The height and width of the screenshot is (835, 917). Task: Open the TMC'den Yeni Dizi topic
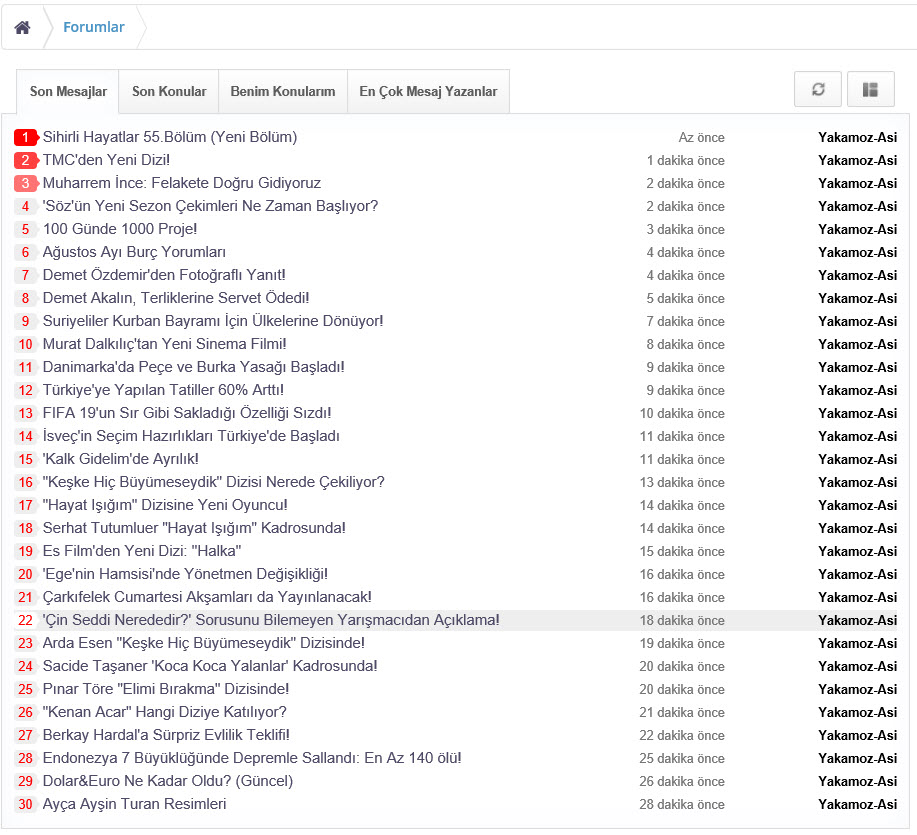[106, 160]
